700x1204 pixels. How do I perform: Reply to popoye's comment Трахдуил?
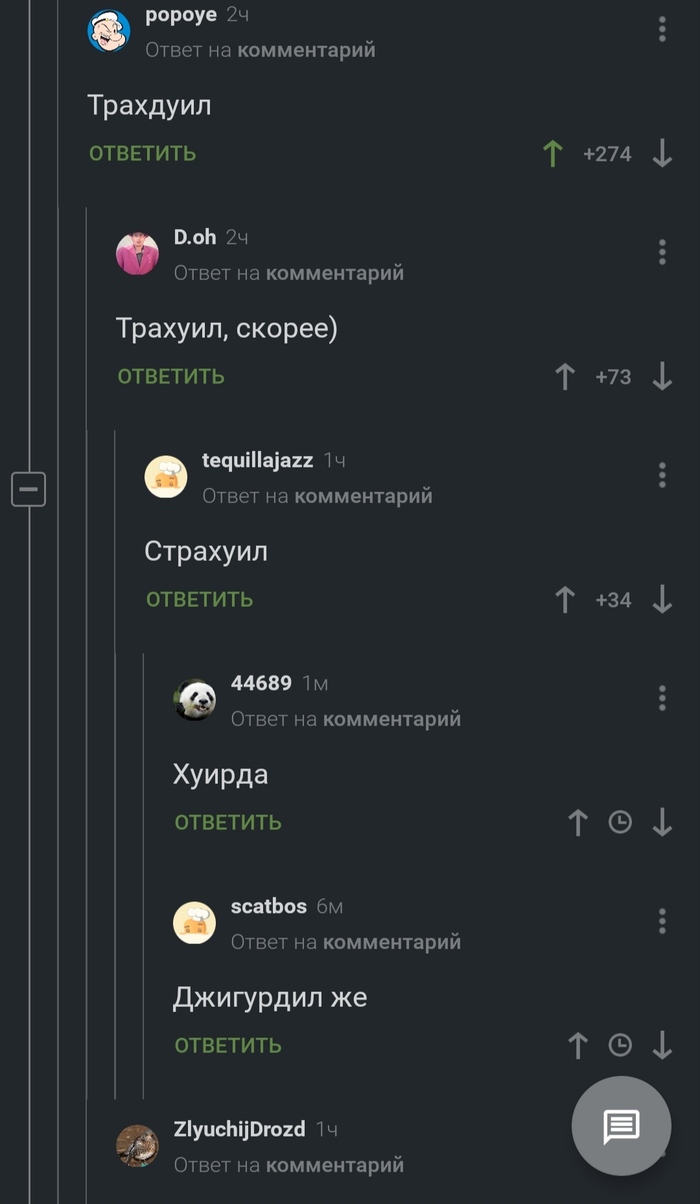pos(143,154)
